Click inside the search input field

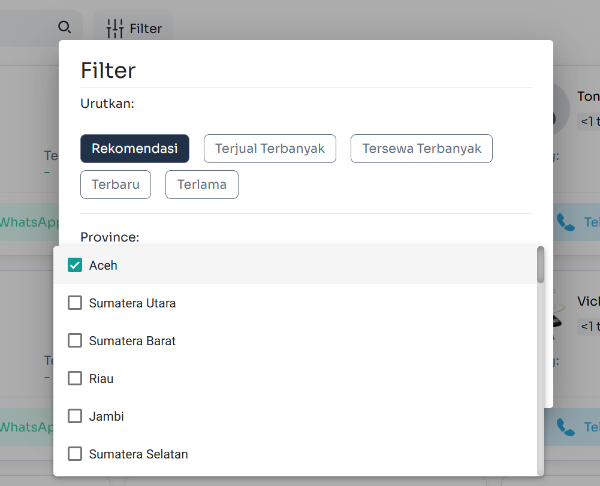tap(25, 27)
